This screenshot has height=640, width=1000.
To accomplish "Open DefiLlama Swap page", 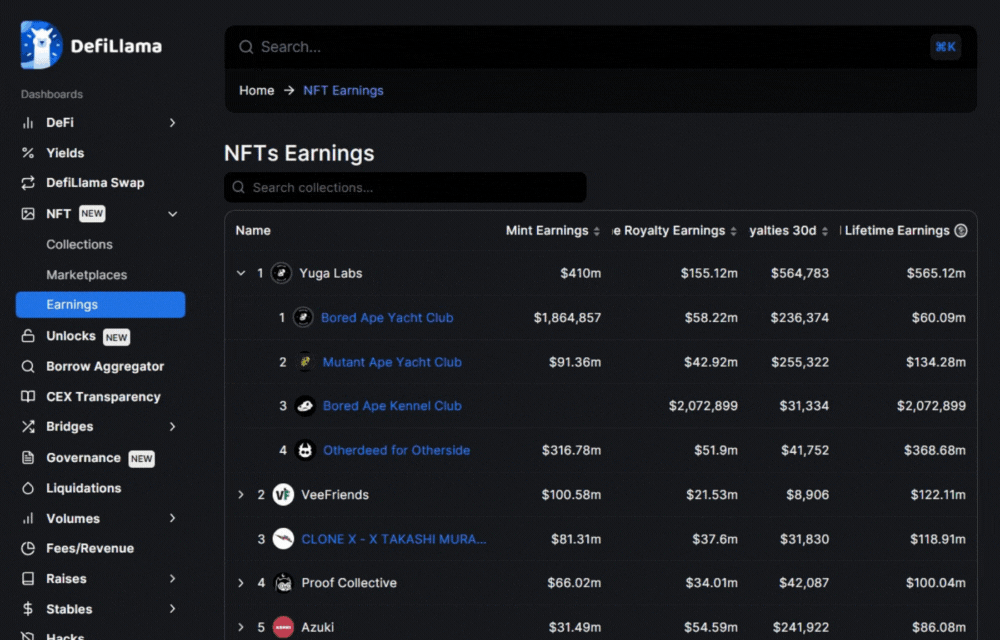I will (95, 183).
